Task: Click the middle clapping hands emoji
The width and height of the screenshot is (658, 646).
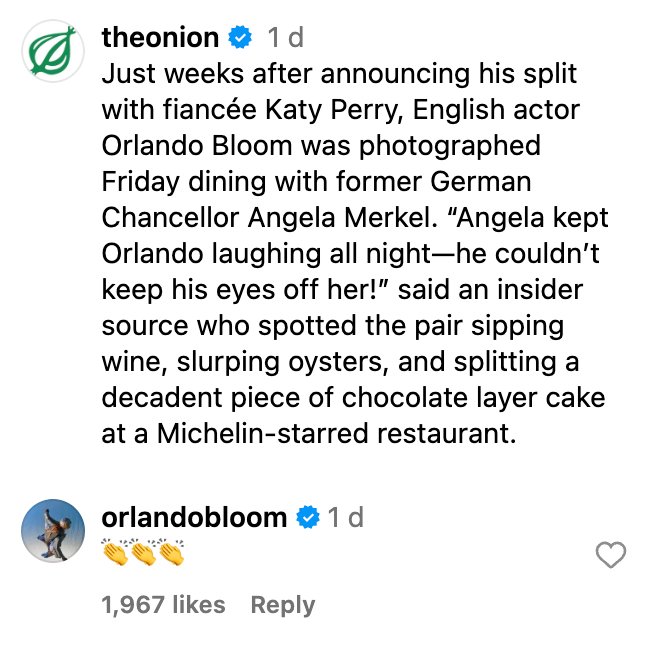Action: 144,552
